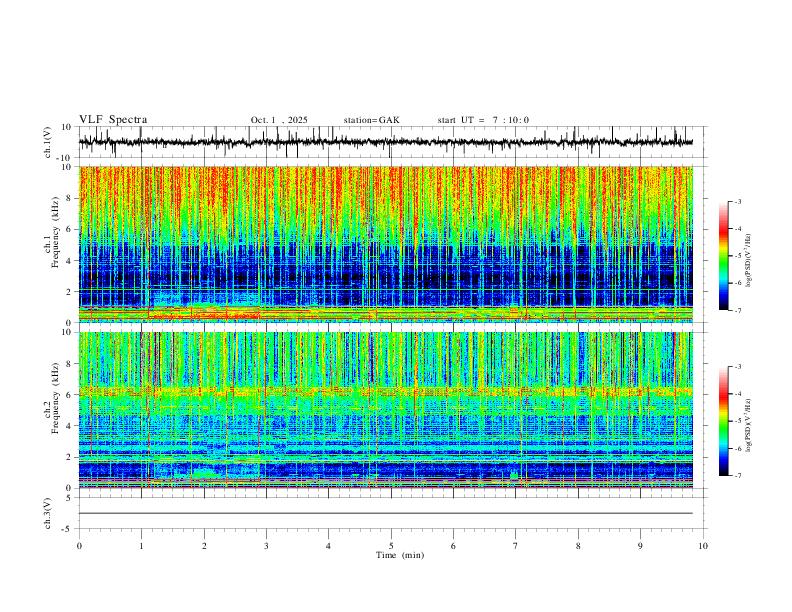Click ch.1 spectrogram frequency tick '8'
The height and width of the screenshot is (612, 792).
(x=70, y=198)
